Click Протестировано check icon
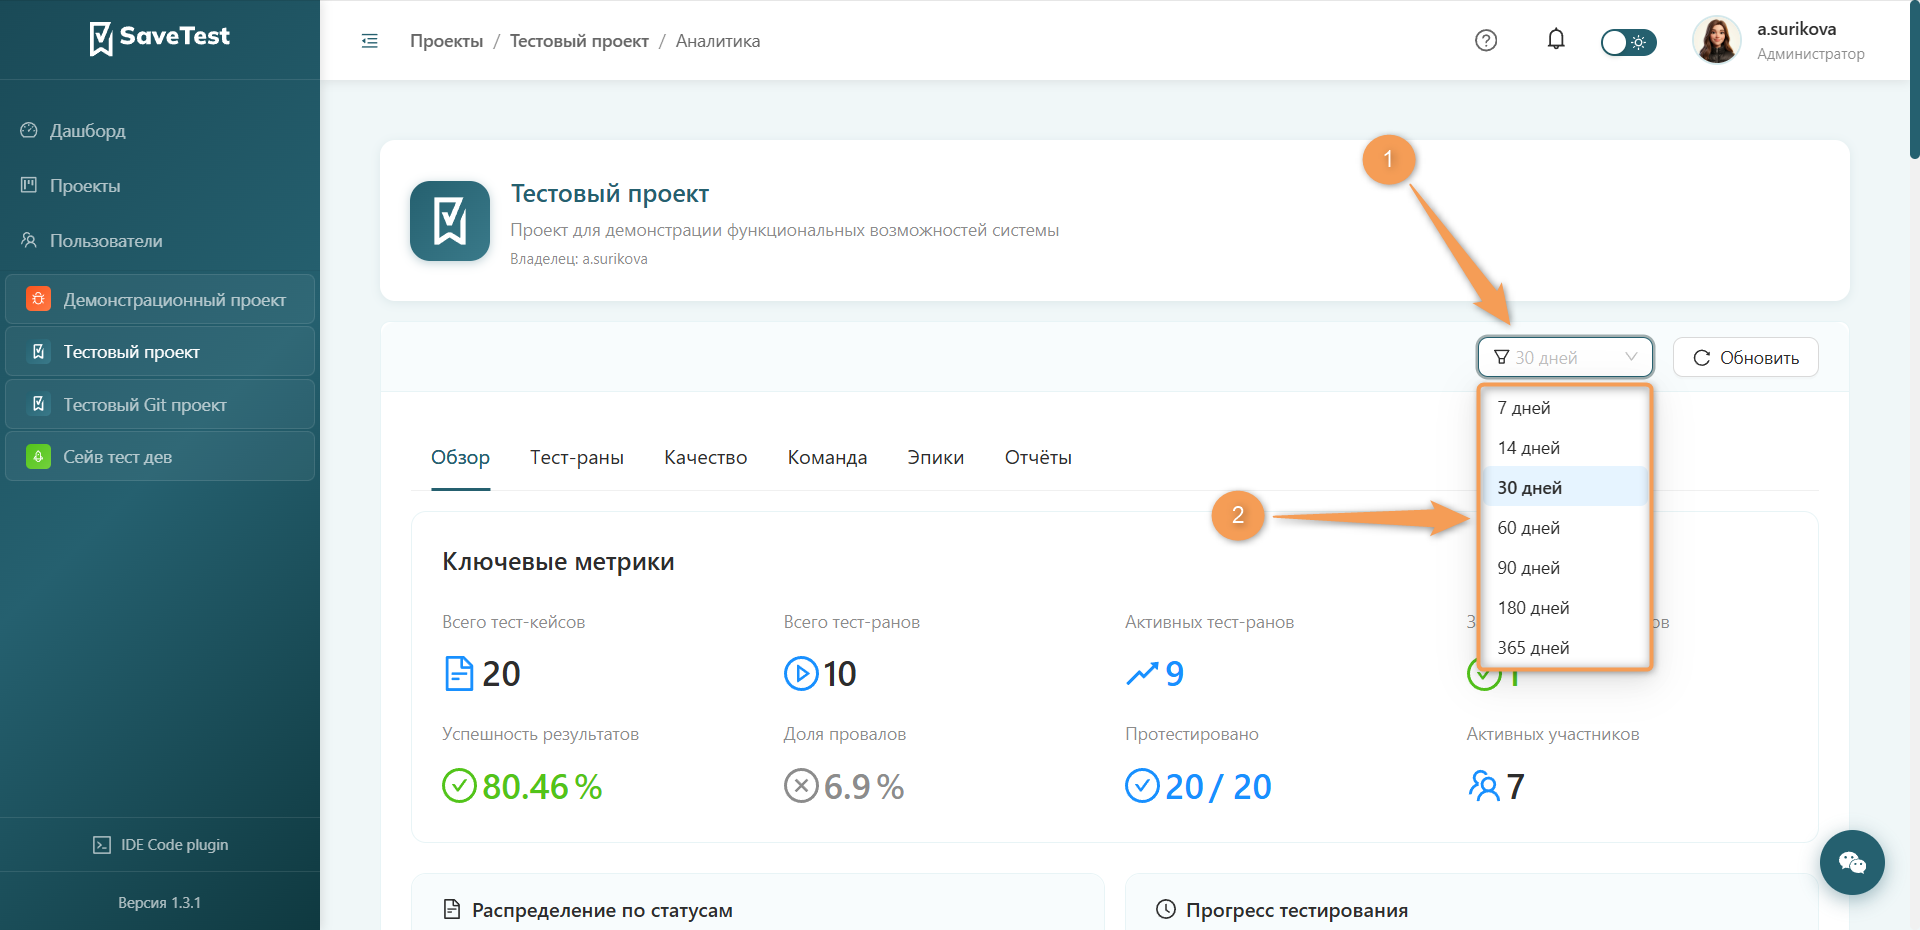 [1142, 786]
